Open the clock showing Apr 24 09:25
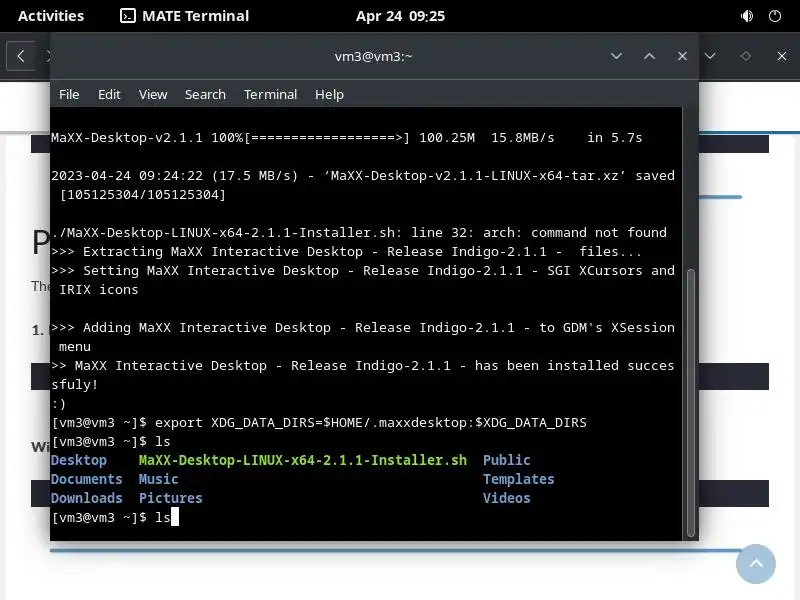 pos(400,16)
